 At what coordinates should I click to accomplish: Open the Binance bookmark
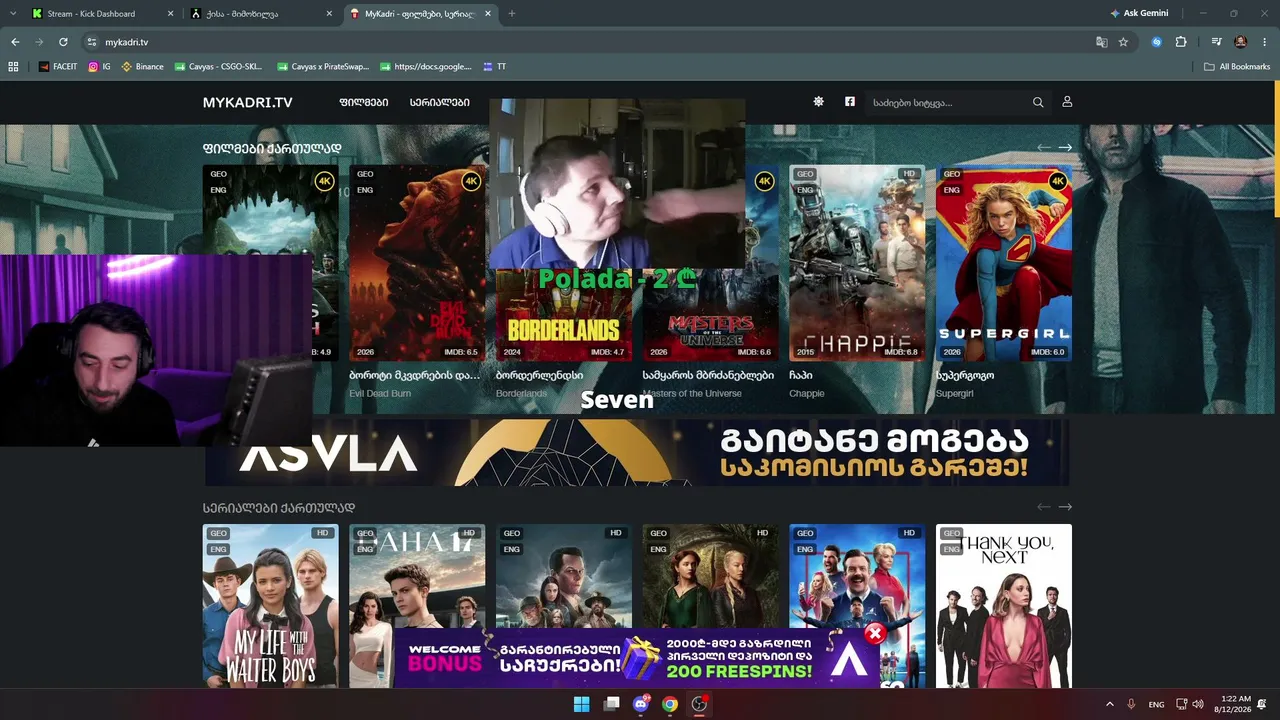(x=143, y=67)
